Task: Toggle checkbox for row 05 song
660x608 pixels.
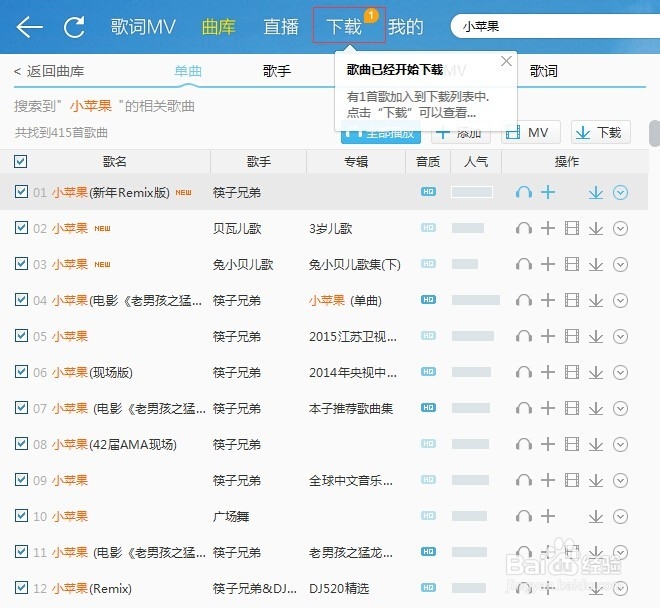Action: (21, 336)
